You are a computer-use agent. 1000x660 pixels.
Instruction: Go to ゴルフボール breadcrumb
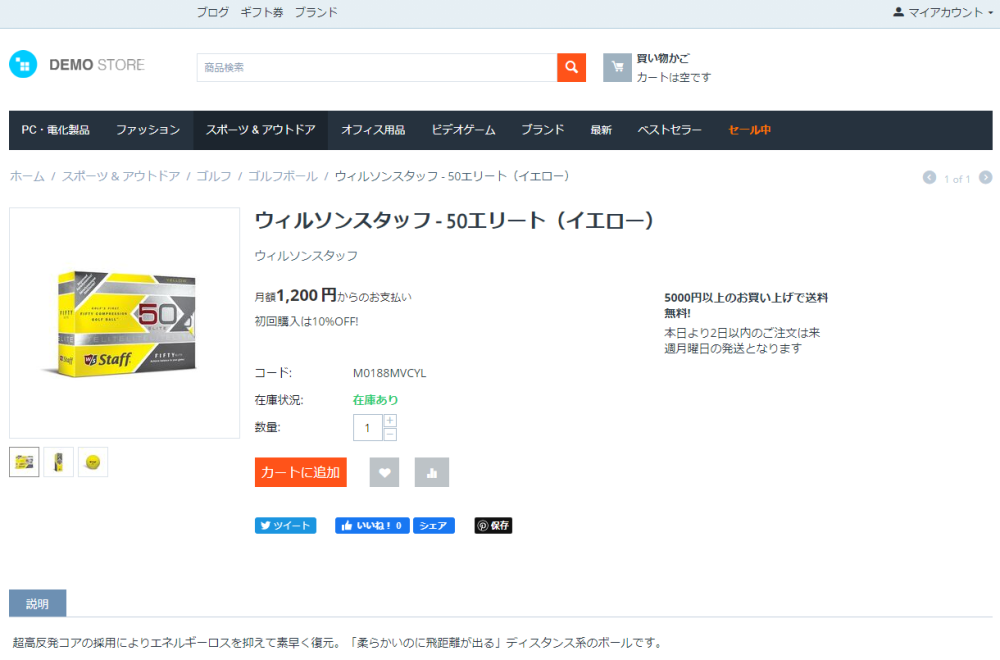point(283,176)
